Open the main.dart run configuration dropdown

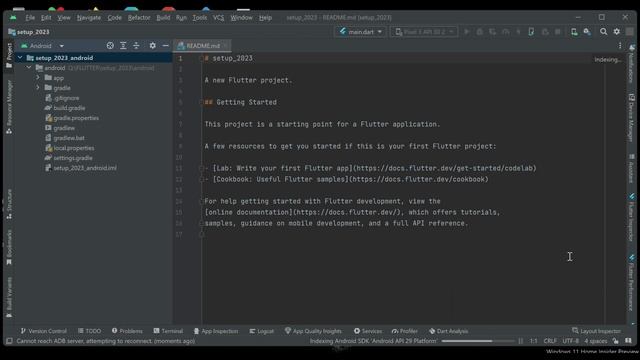360,32
